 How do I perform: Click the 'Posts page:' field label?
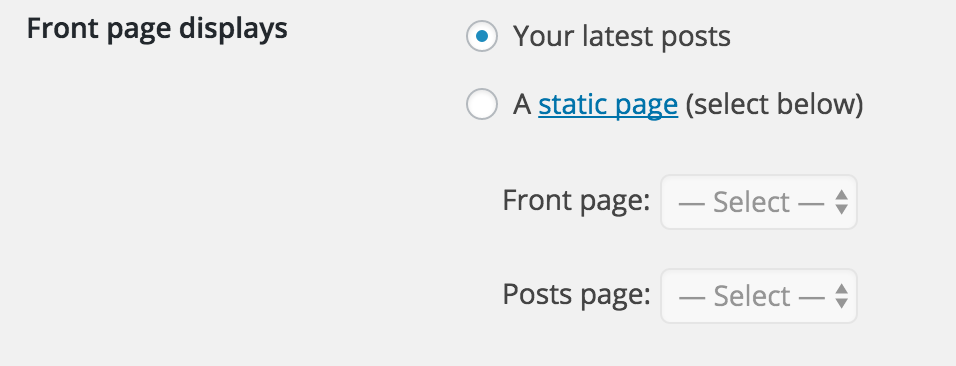coord(576,295)
